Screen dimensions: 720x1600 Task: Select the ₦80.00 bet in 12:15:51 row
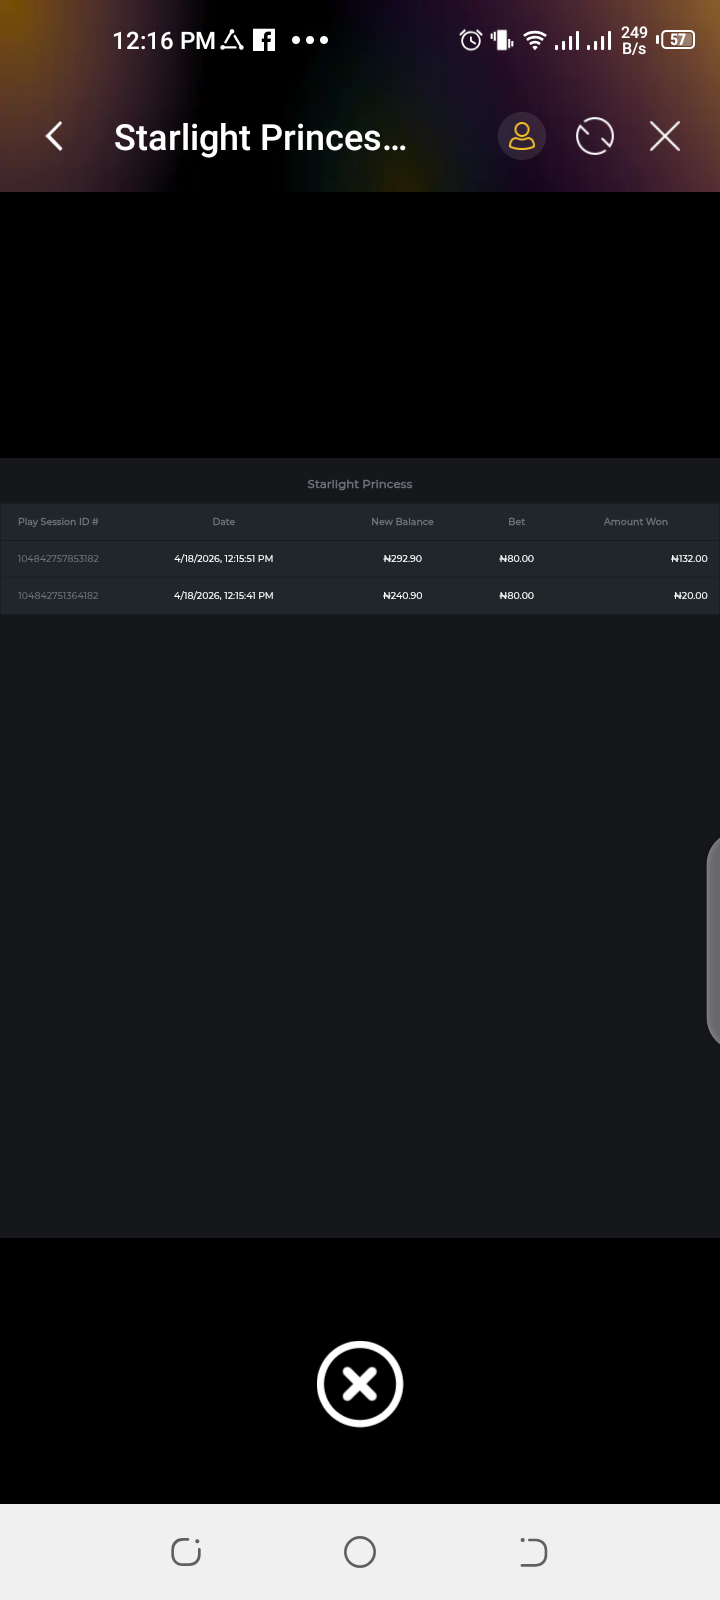[516, 559]
